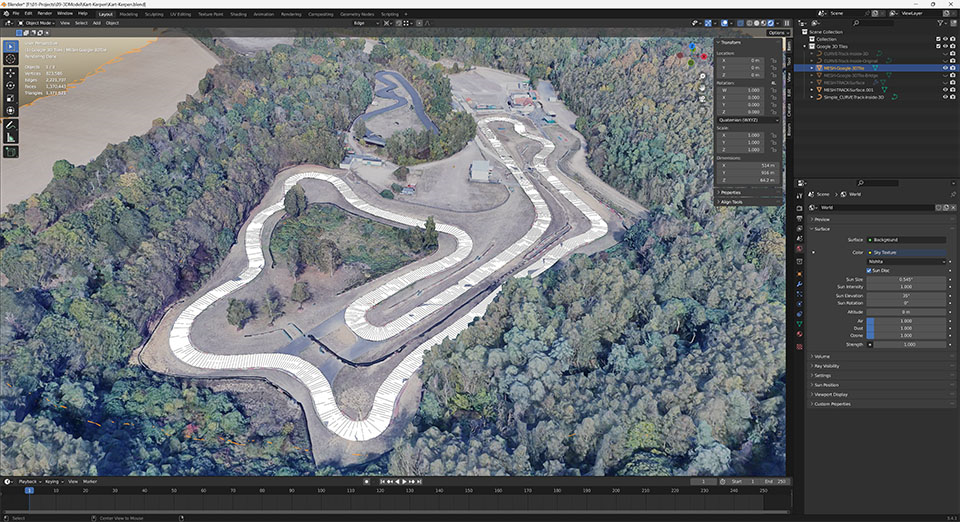Hide Simple_CURVE-Track-inside-3D via eye icon

[x=945, y=97]
